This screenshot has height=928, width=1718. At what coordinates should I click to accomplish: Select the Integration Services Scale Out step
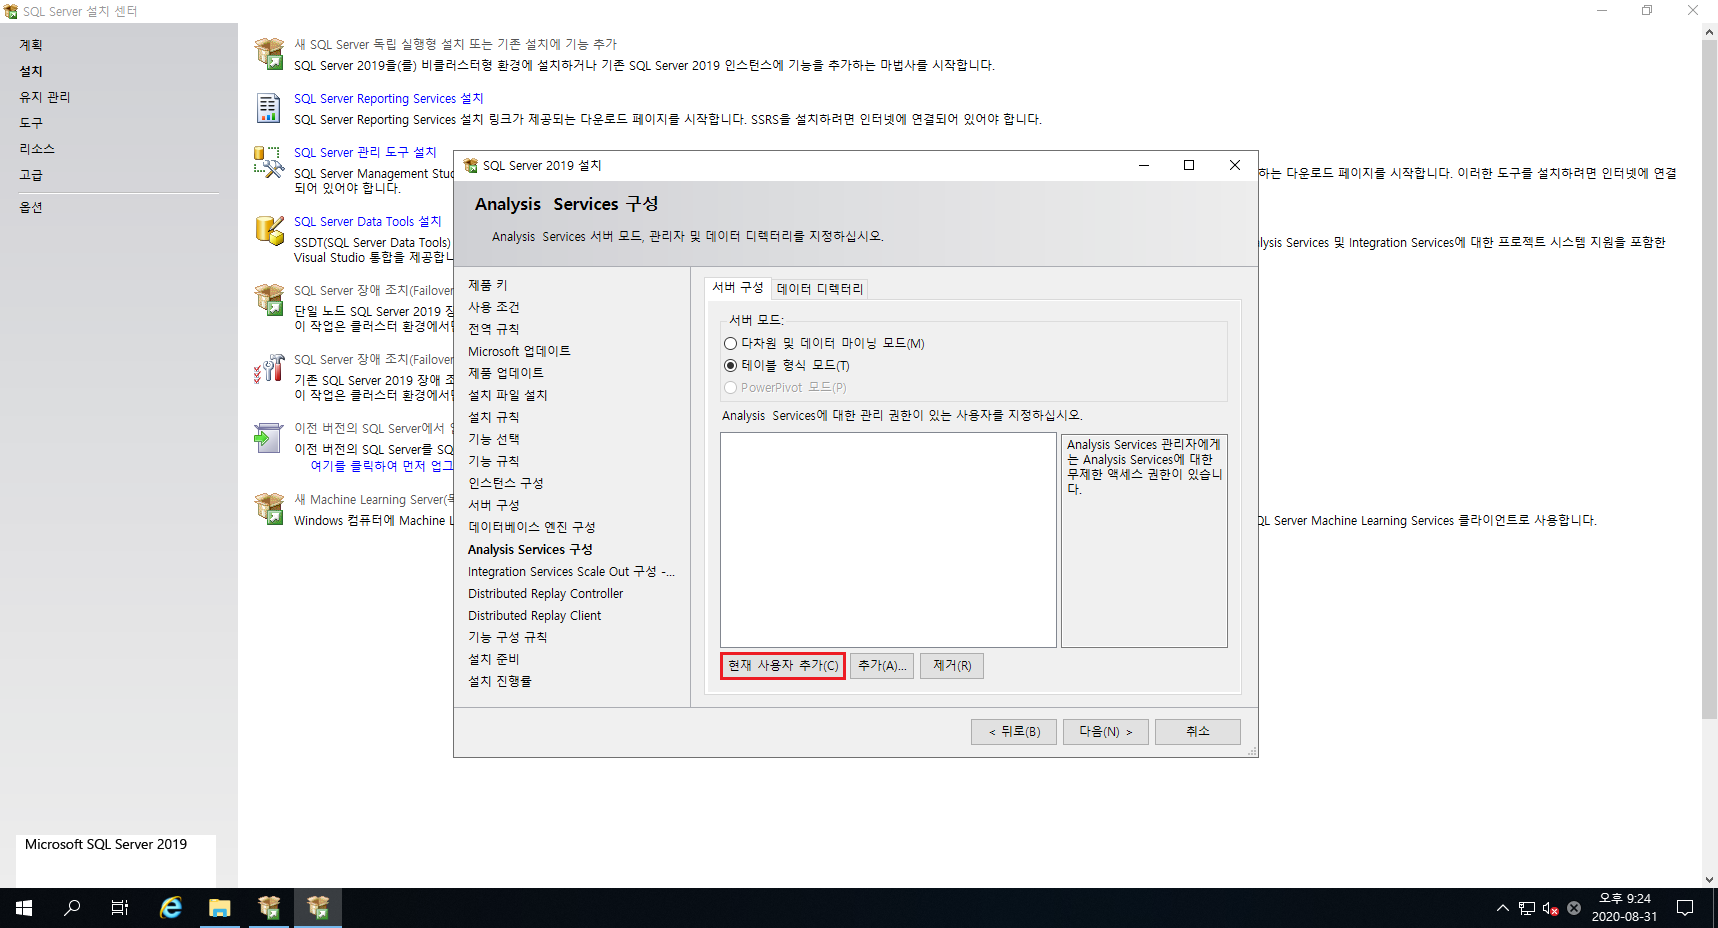571,571
